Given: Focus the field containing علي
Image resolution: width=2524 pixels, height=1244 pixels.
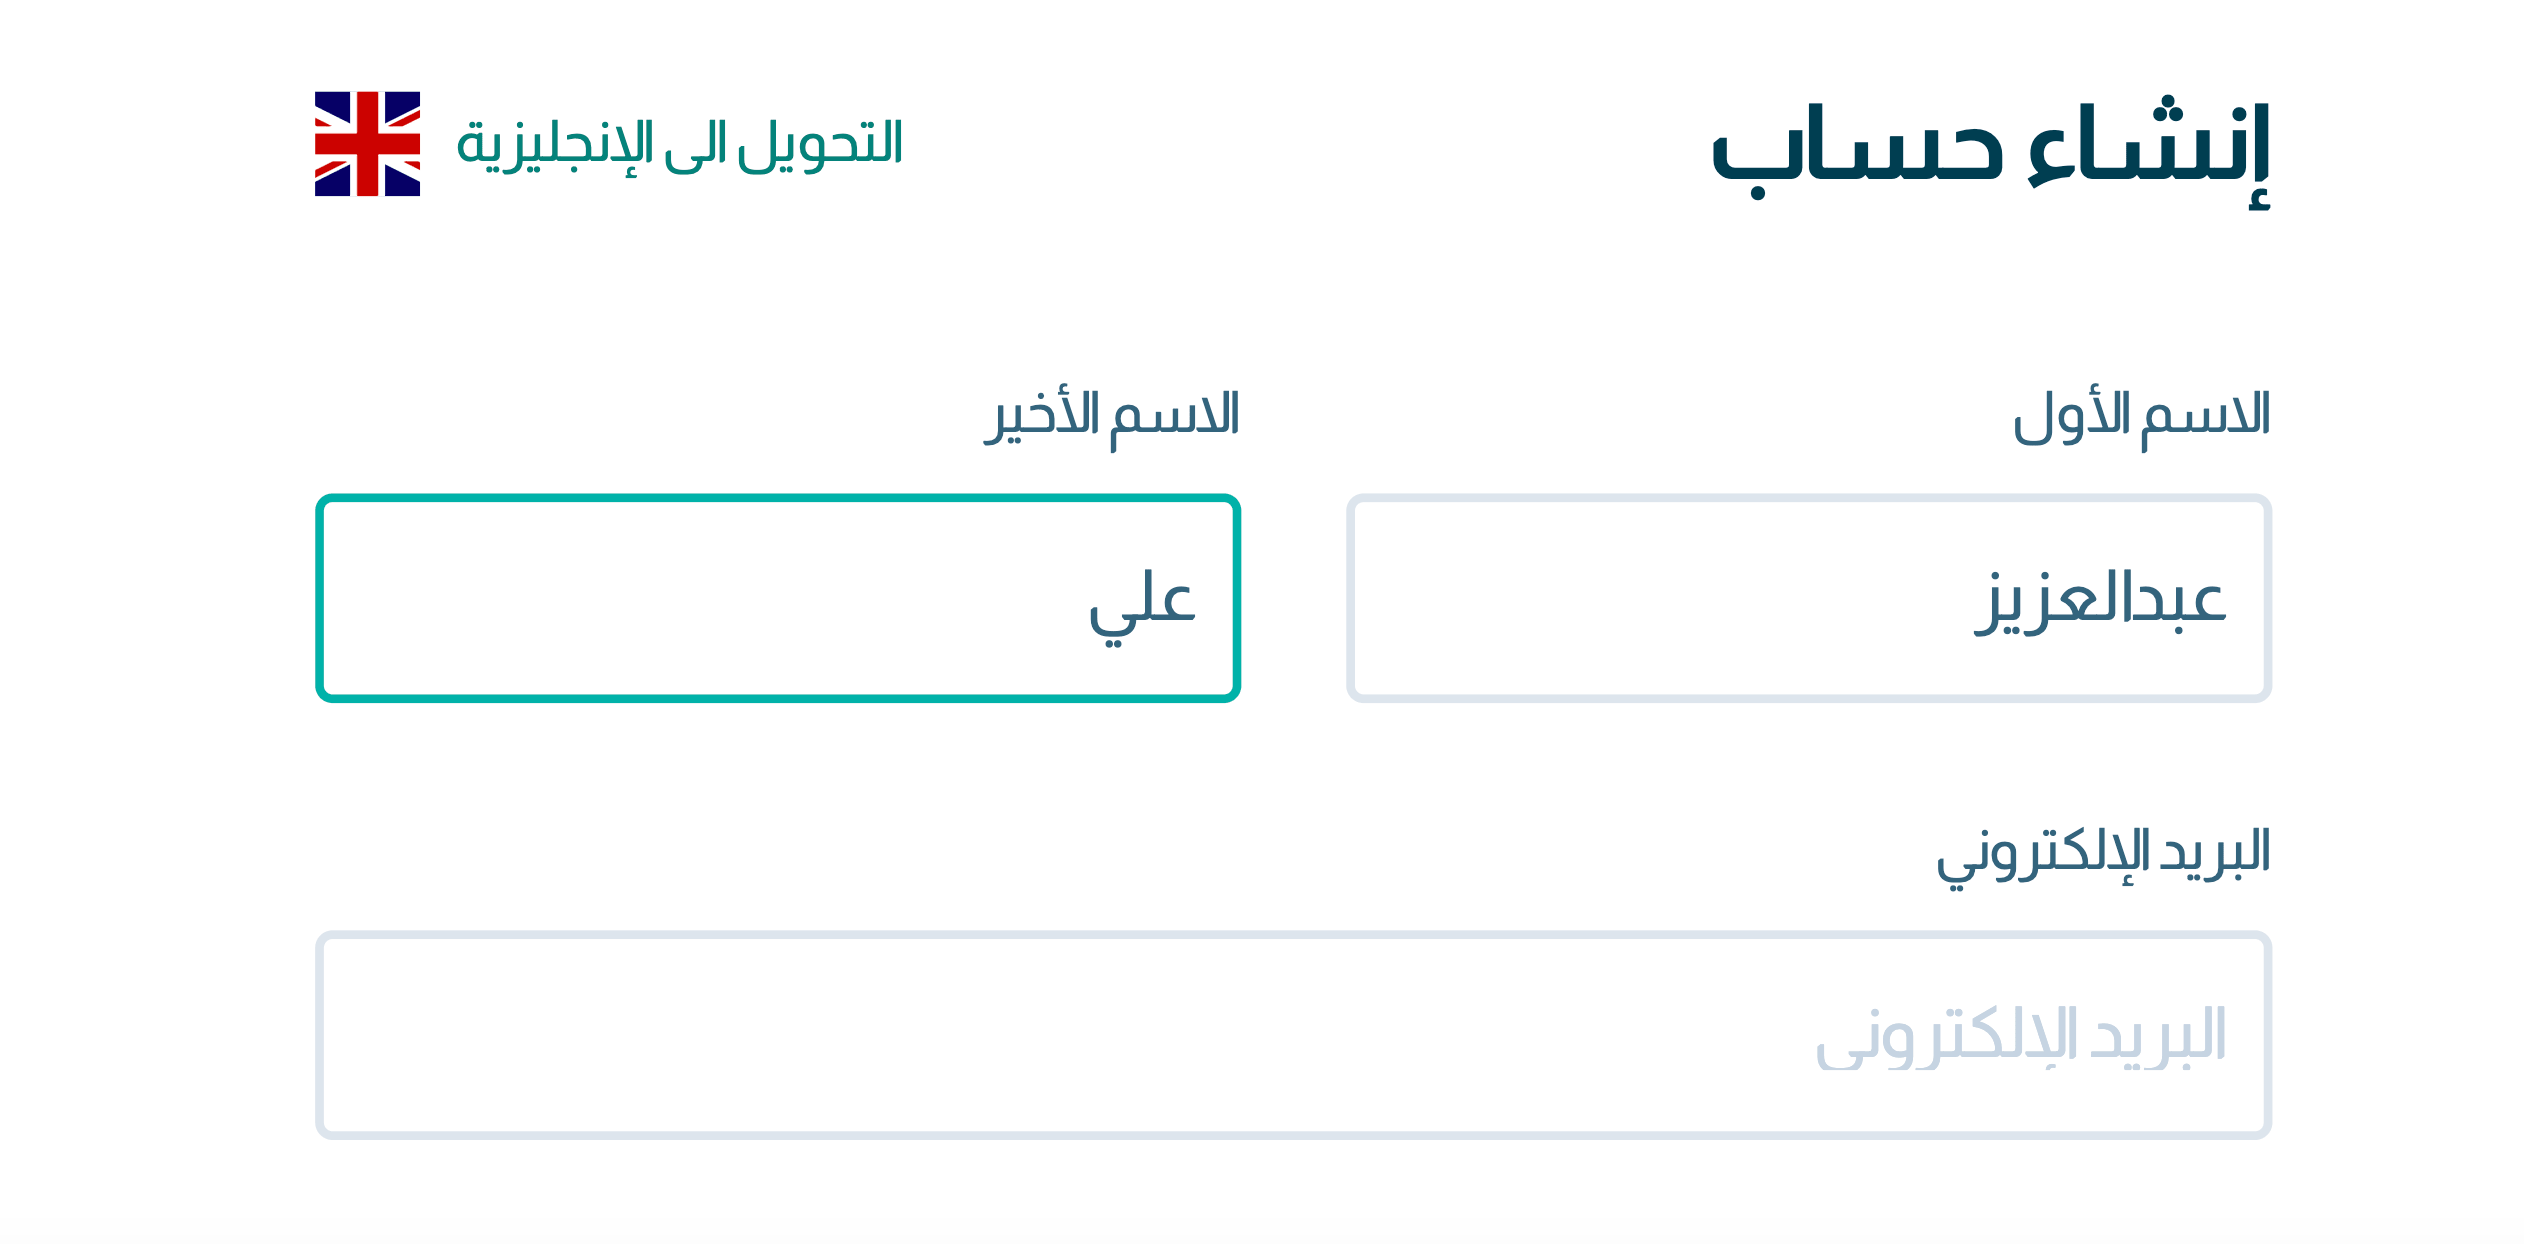Looking at the screenshot, I should 778,598.
